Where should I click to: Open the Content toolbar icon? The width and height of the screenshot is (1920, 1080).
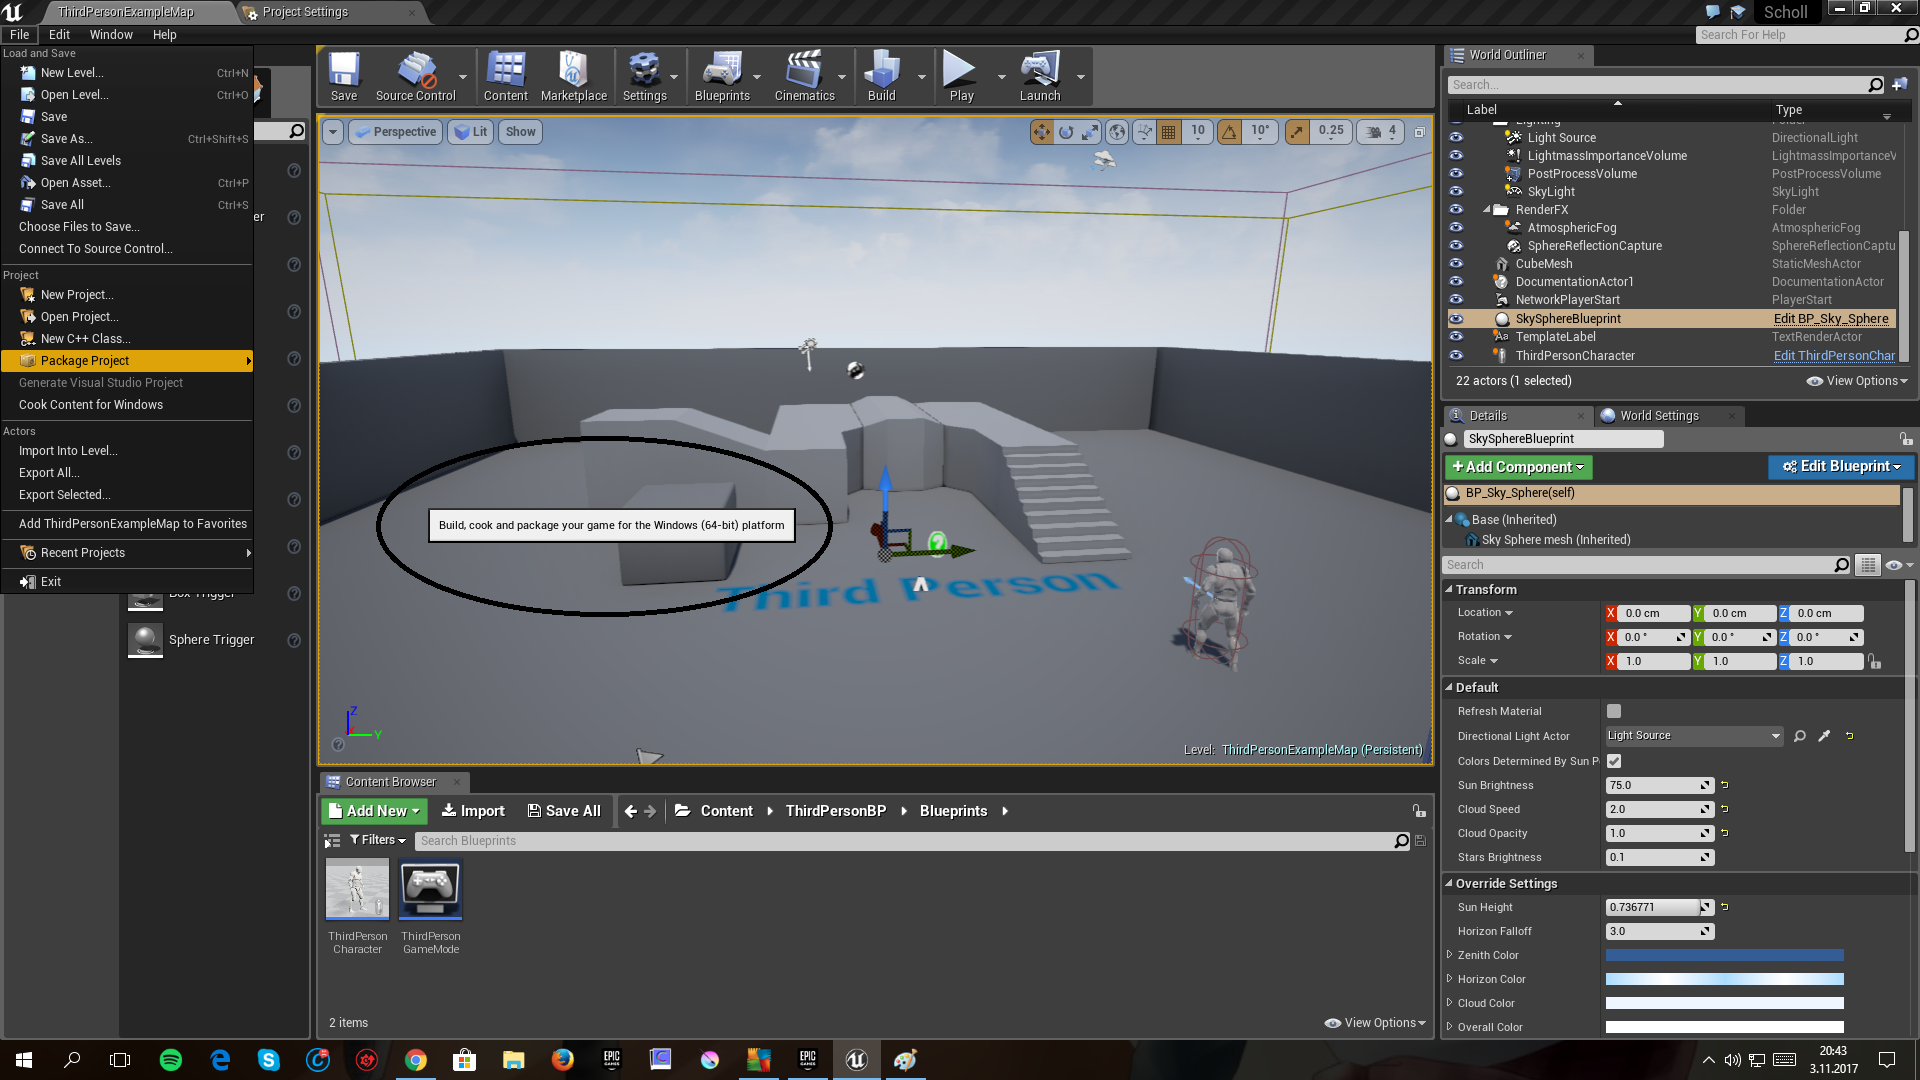505,77
